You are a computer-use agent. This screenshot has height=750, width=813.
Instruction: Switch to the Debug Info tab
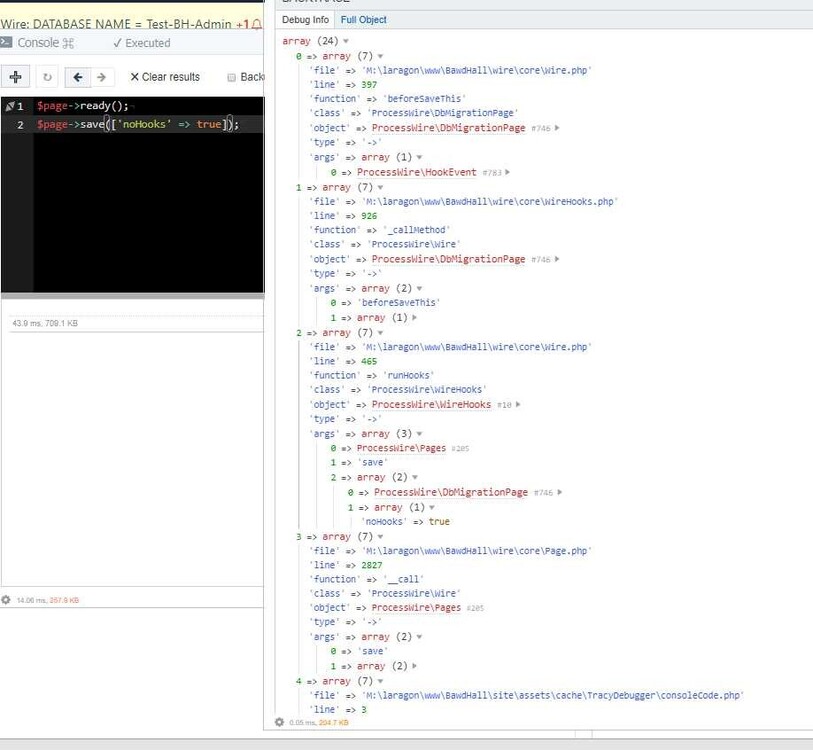(x=305, y=19)
